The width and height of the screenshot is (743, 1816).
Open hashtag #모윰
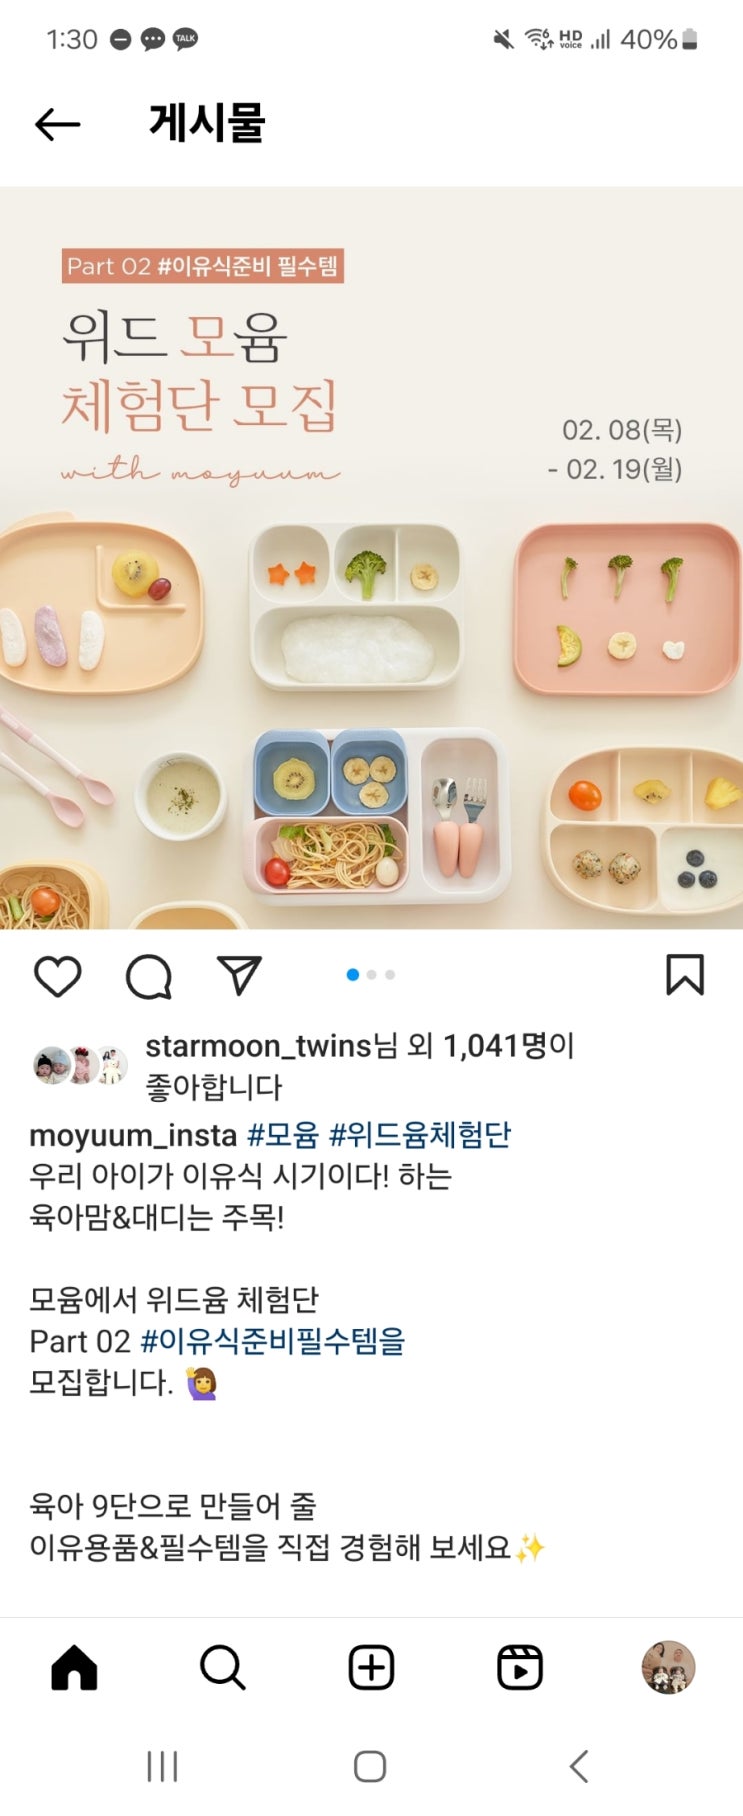click(x=283, y=1135)
